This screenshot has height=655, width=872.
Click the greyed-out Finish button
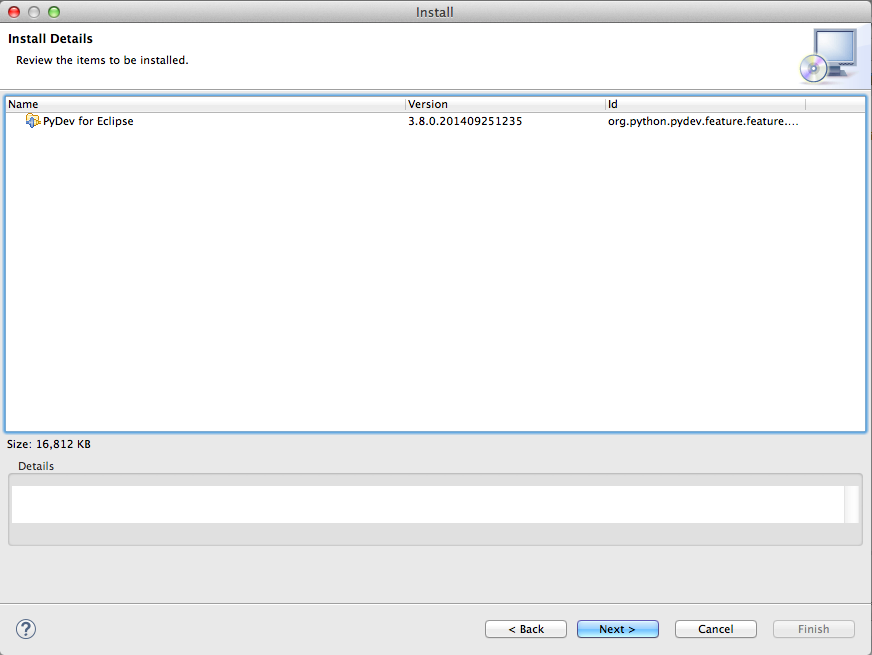click(x=813, y=629)
